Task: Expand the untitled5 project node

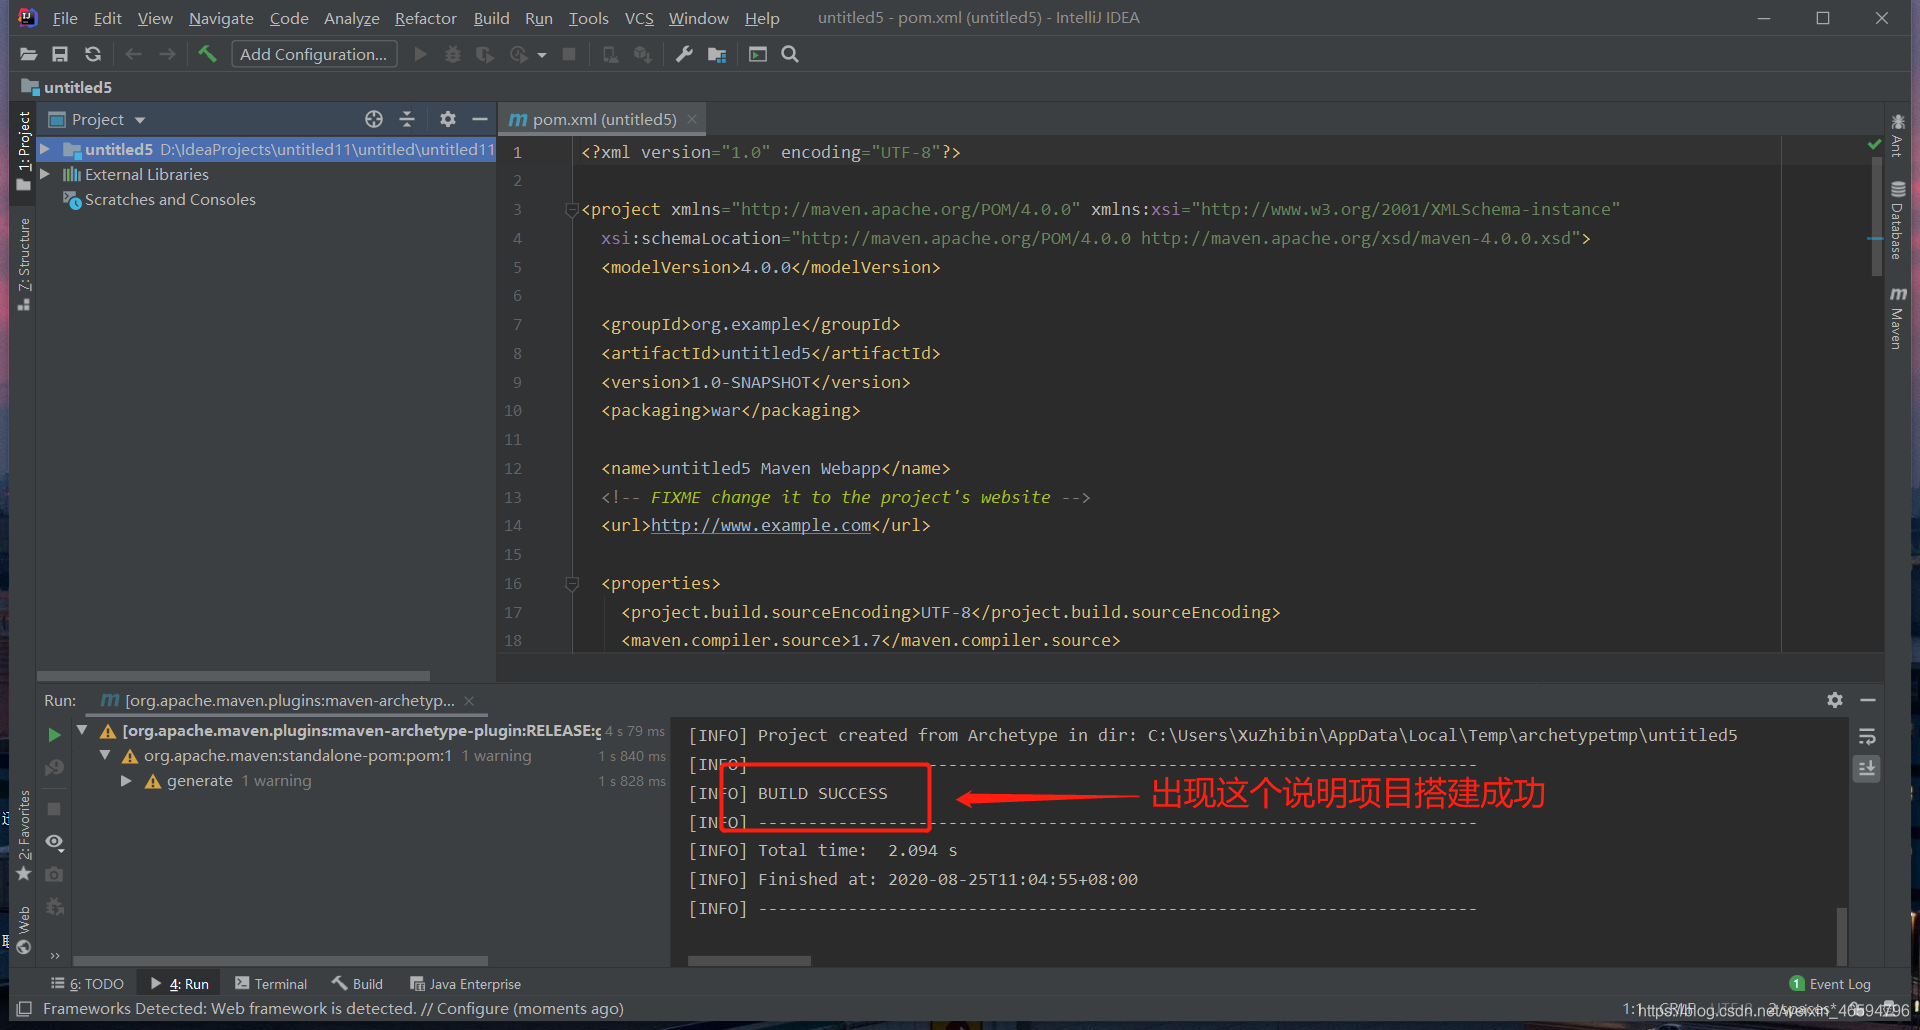Action: pos(45,149)
